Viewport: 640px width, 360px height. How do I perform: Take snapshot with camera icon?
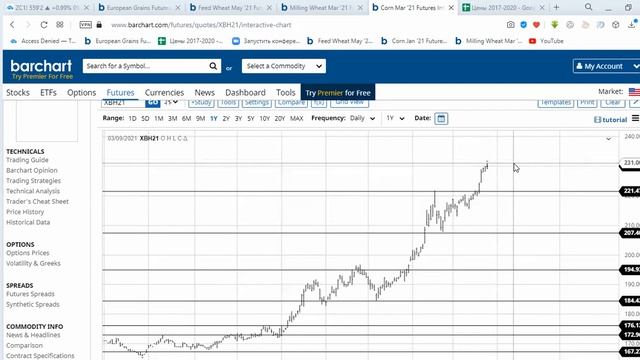[x=511, y=25]
